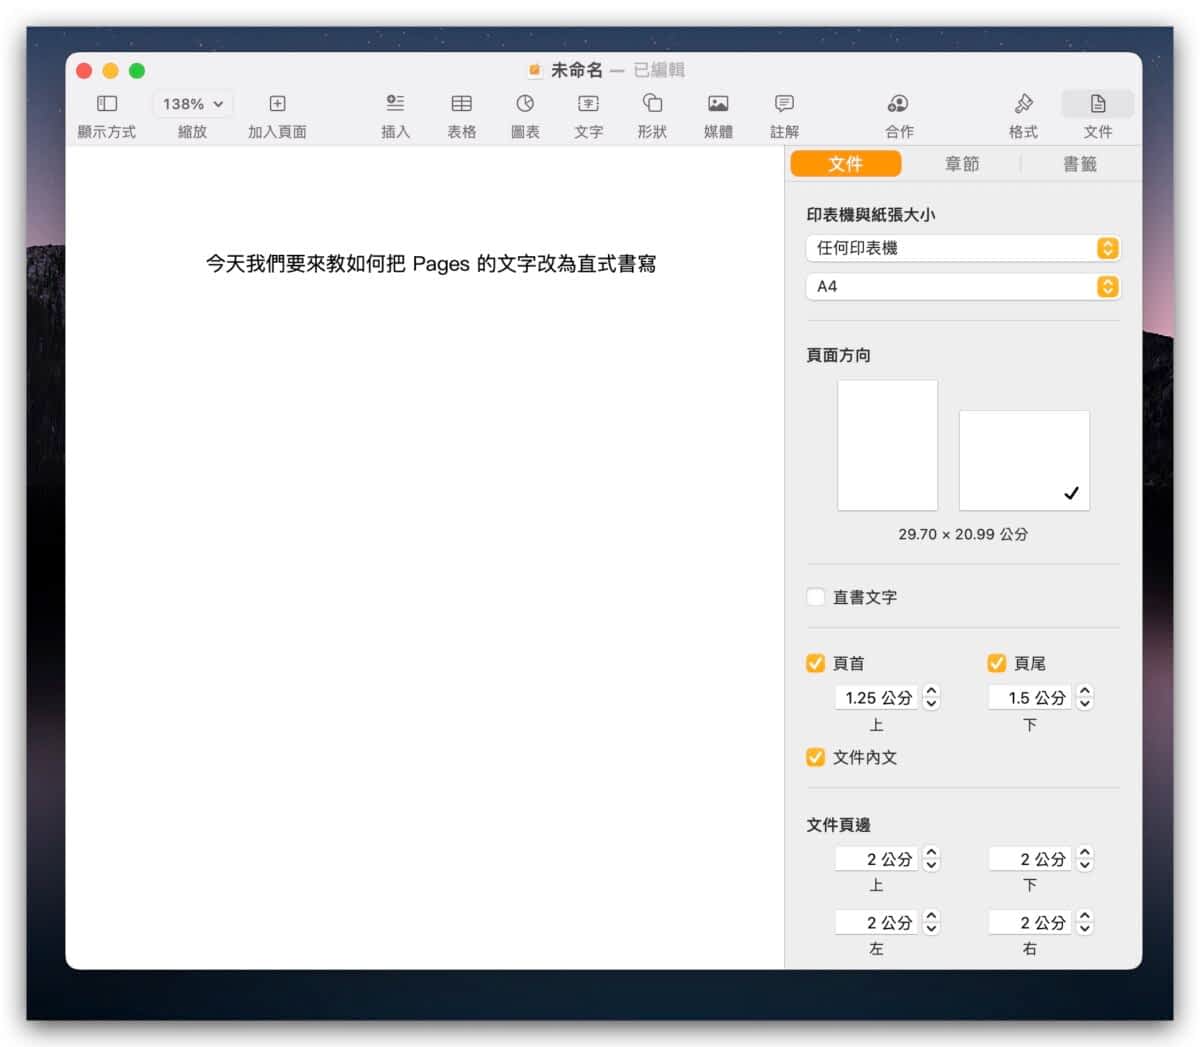
Task: Open the 顯示方式 view options icon
Action: point(106,104)
